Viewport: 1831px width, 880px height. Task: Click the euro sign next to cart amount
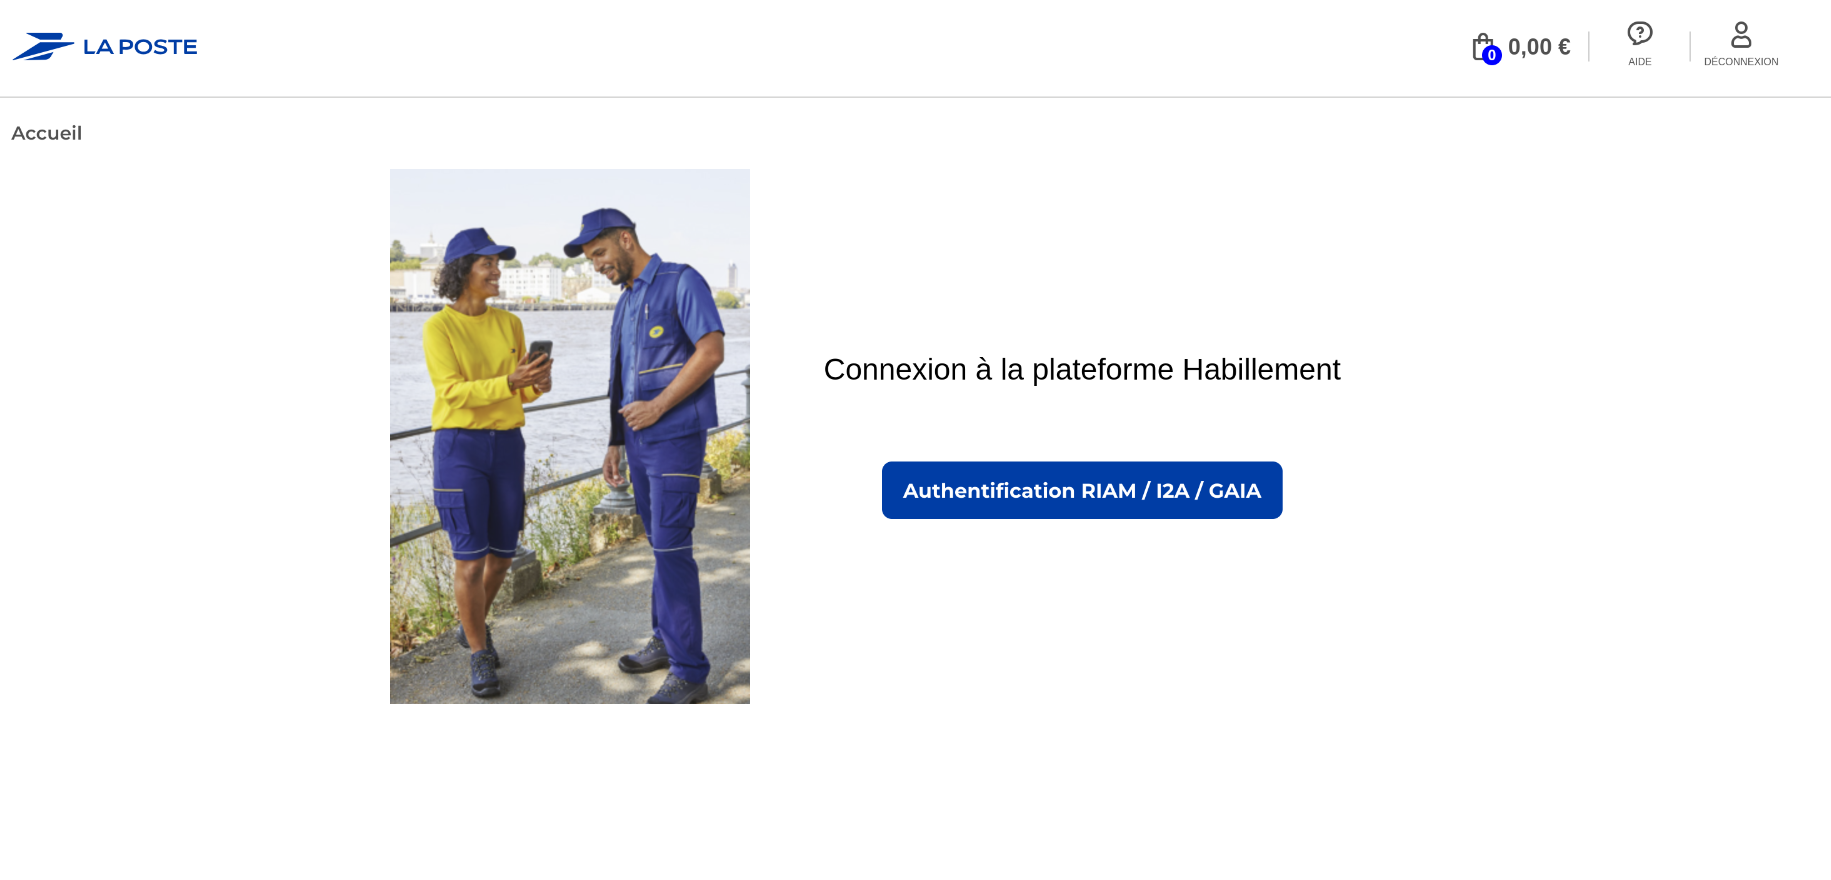click(1564, 47)
